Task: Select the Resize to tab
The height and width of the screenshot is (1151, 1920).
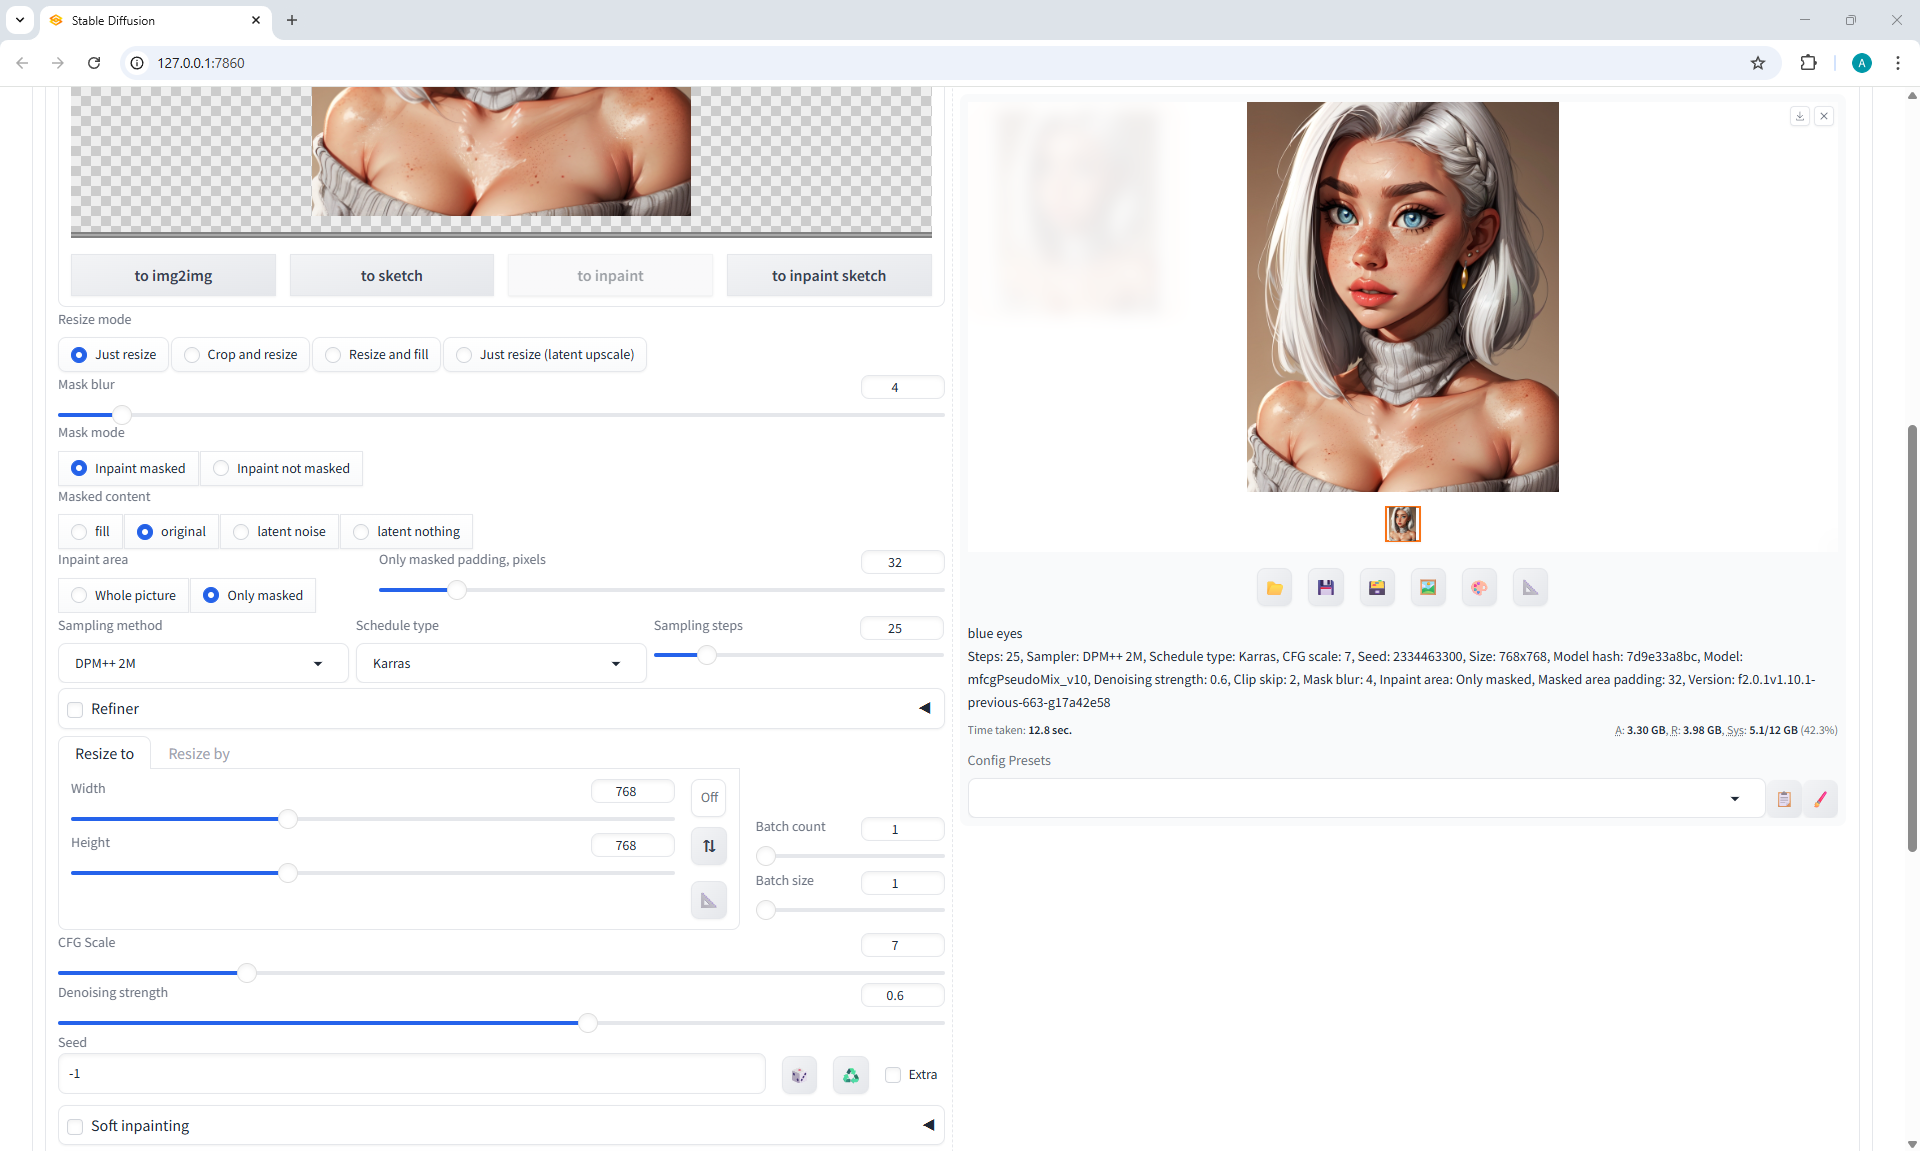Action: point(104,754)
